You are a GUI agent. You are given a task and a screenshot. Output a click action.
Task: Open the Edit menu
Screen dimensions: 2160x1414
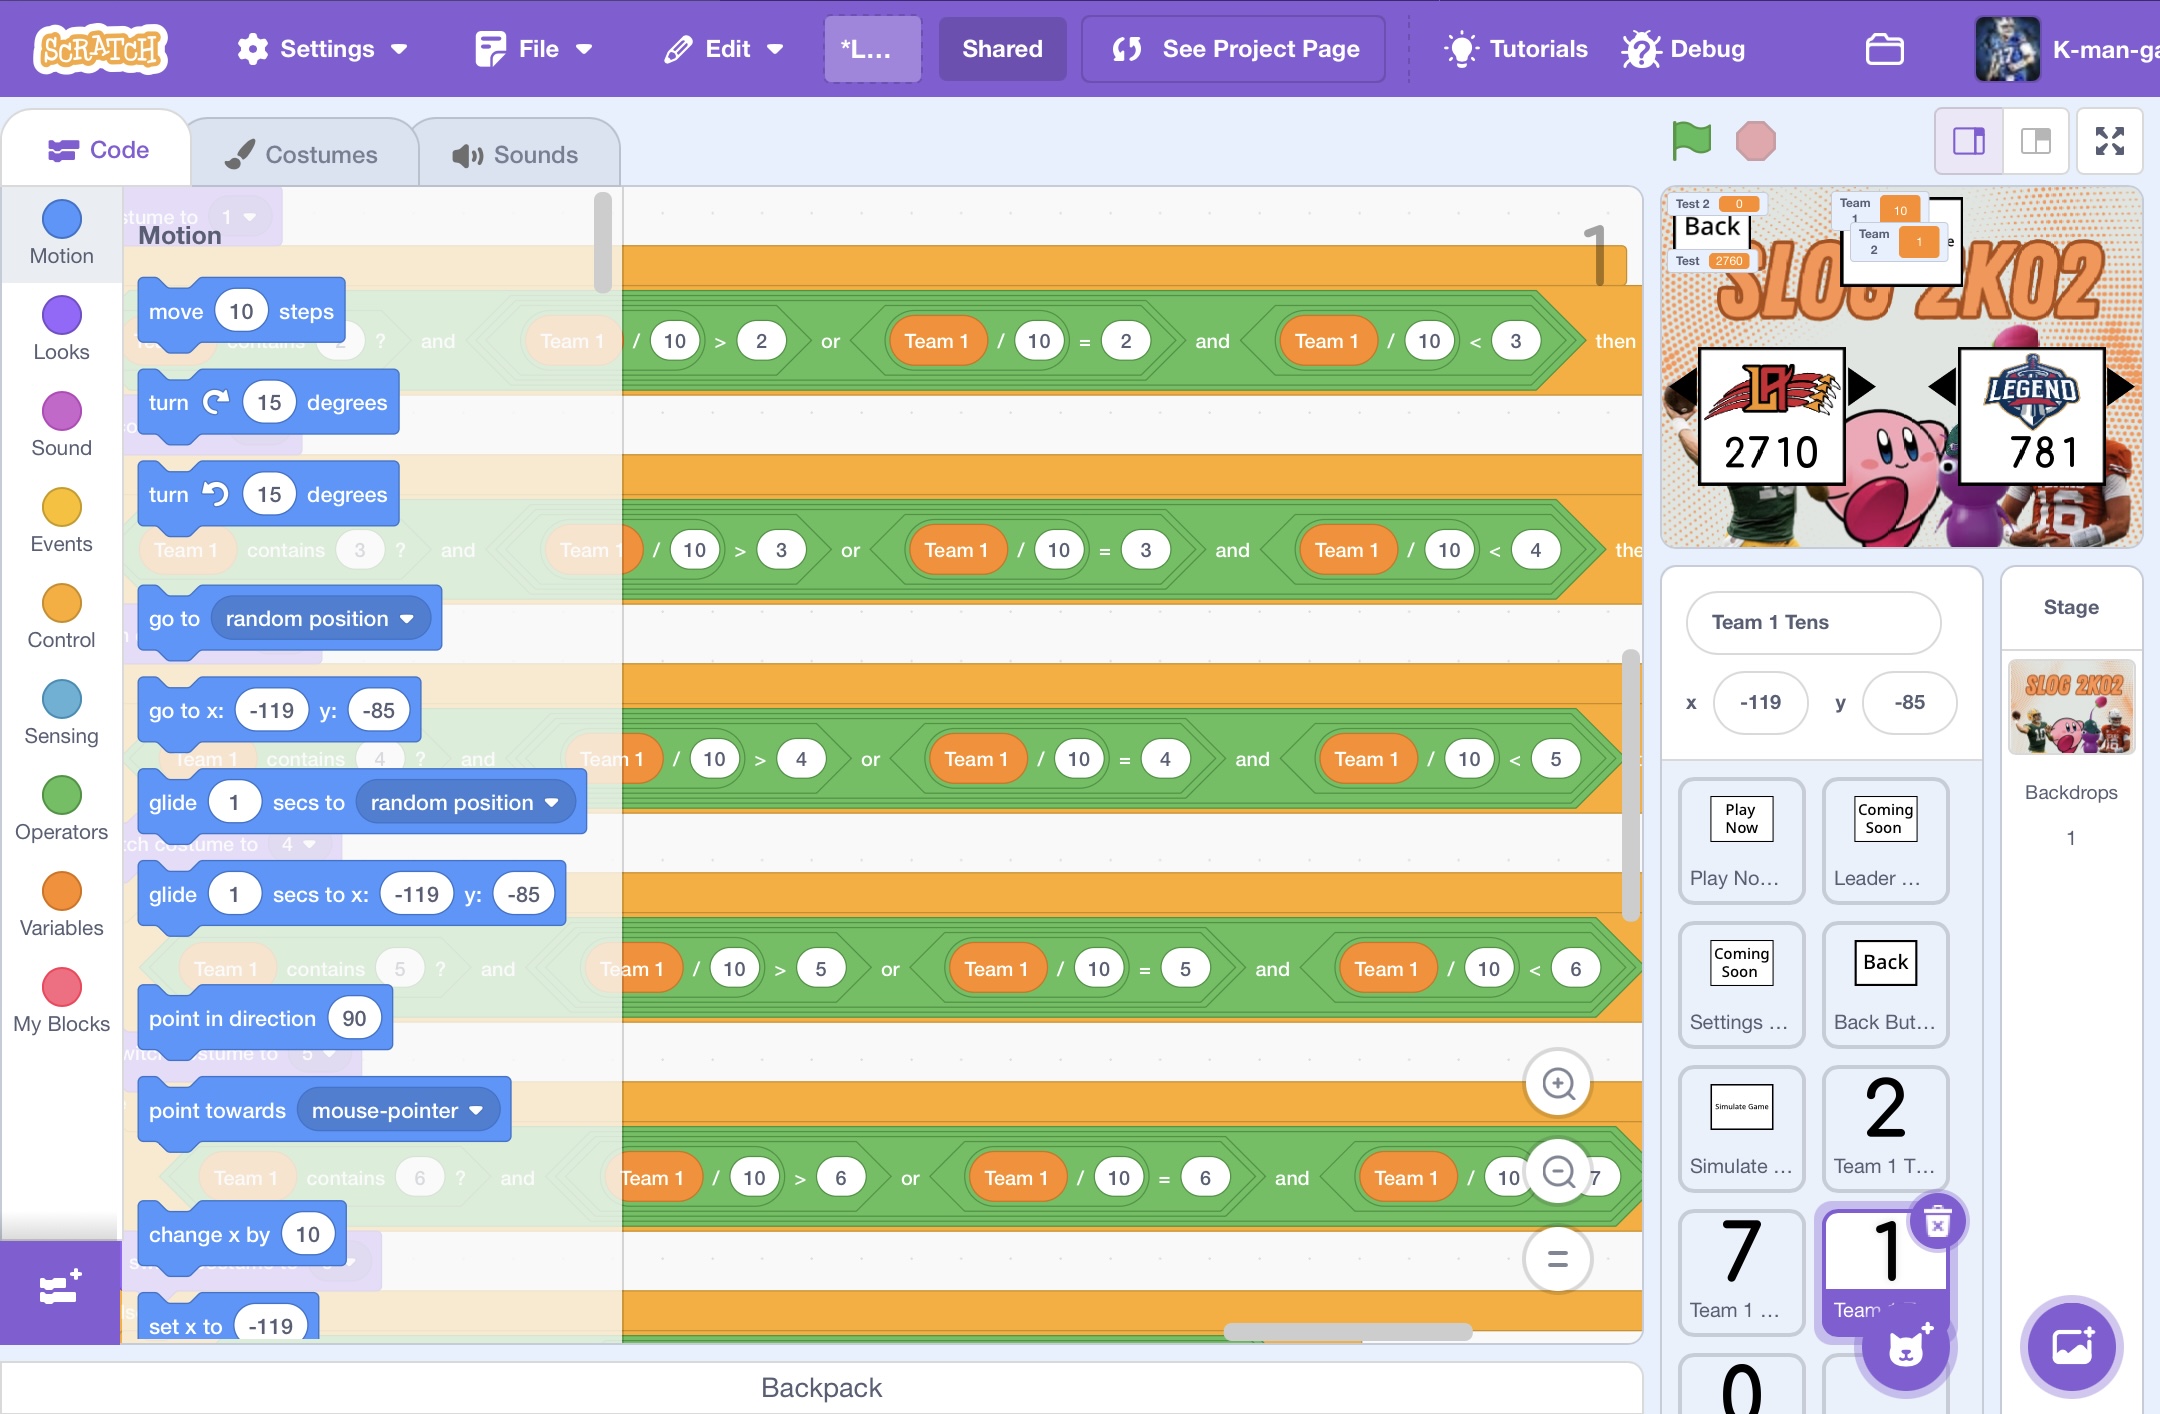[724, 49]
